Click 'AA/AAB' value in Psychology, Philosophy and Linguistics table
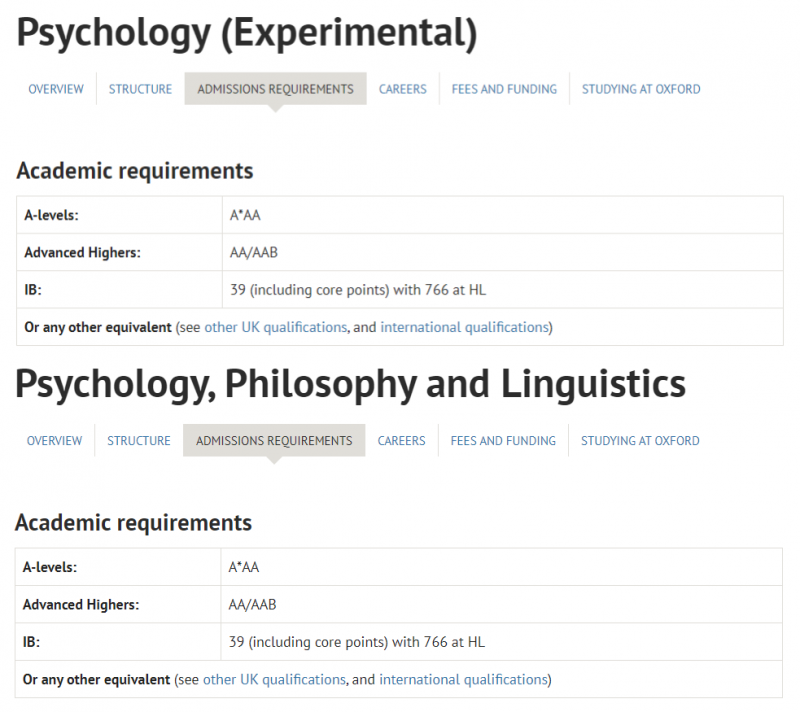This screenshot has height=712, width=800. click(x=253, y=605)
